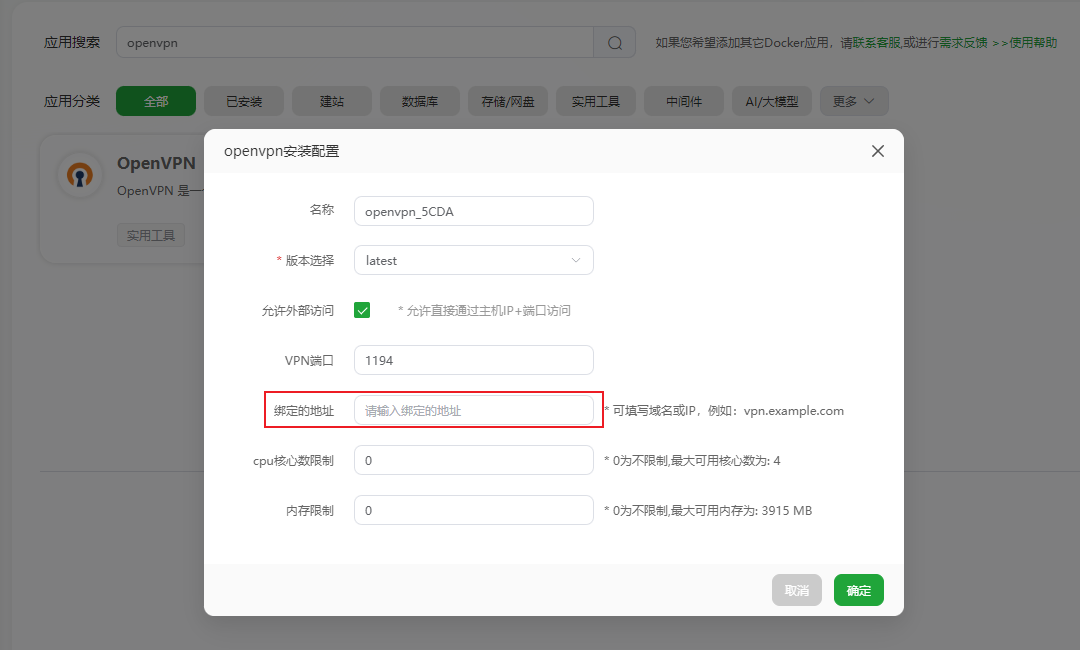Click the 确定 confirm button
Image resolution: width=1080 pixels, height=650 pixels.
point(859,590)
